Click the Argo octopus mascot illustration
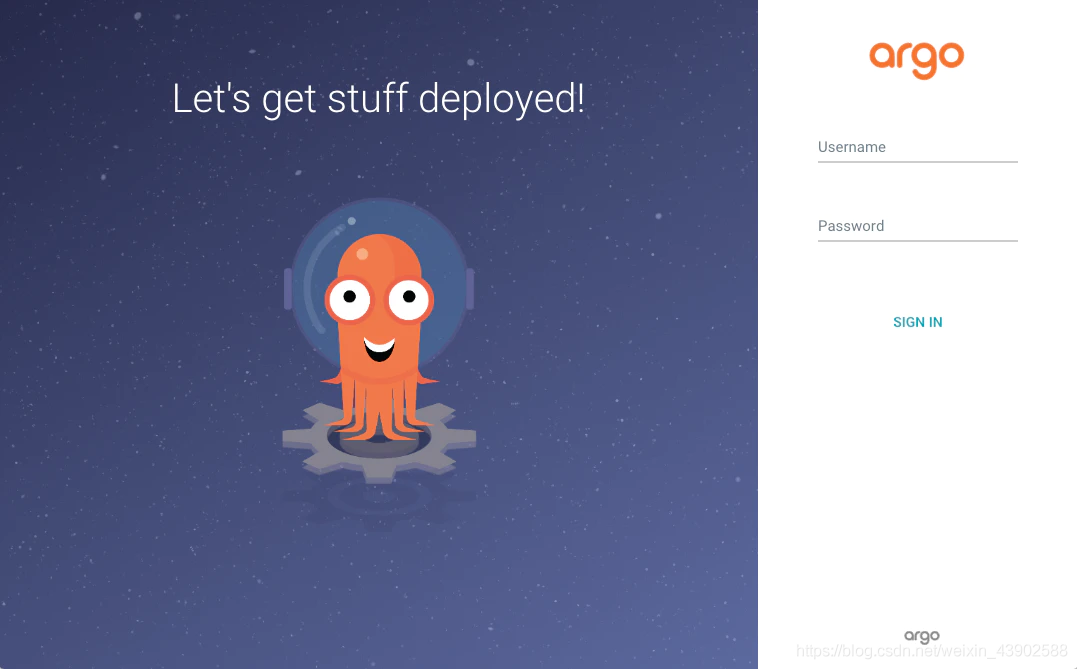Screen dimensions: 1077x669 pyautogui.click(x=379, y=340)
